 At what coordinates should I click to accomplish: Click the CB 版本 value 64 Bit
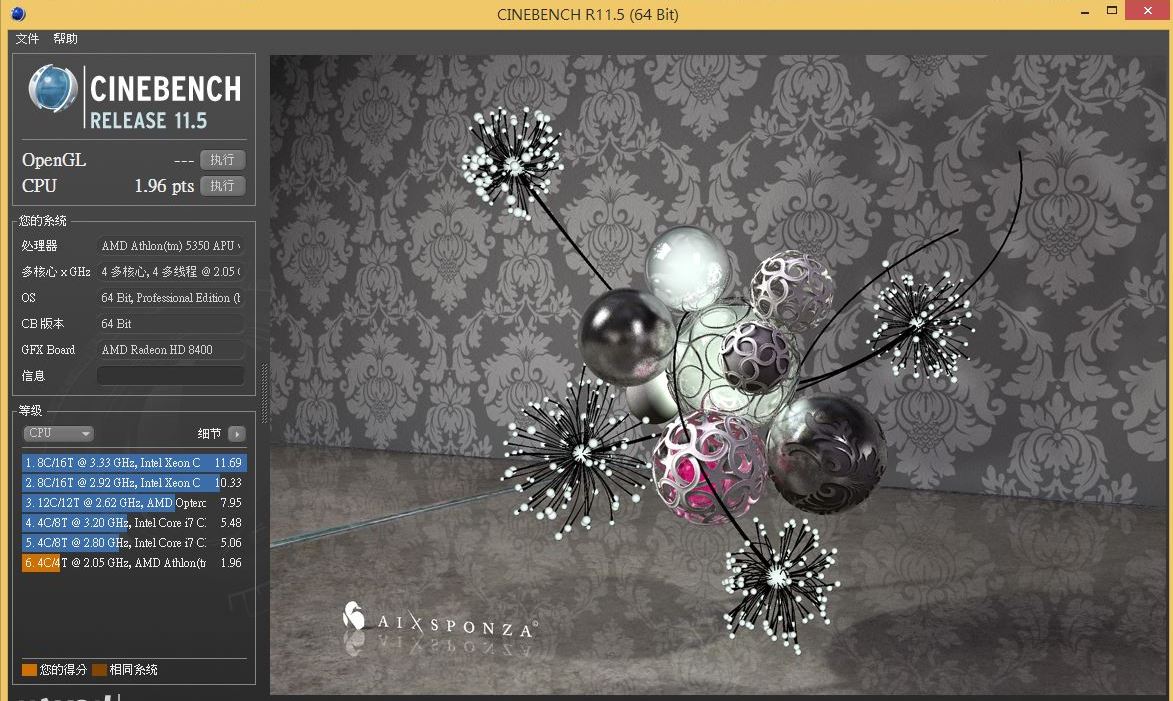(x=171, y=324)
